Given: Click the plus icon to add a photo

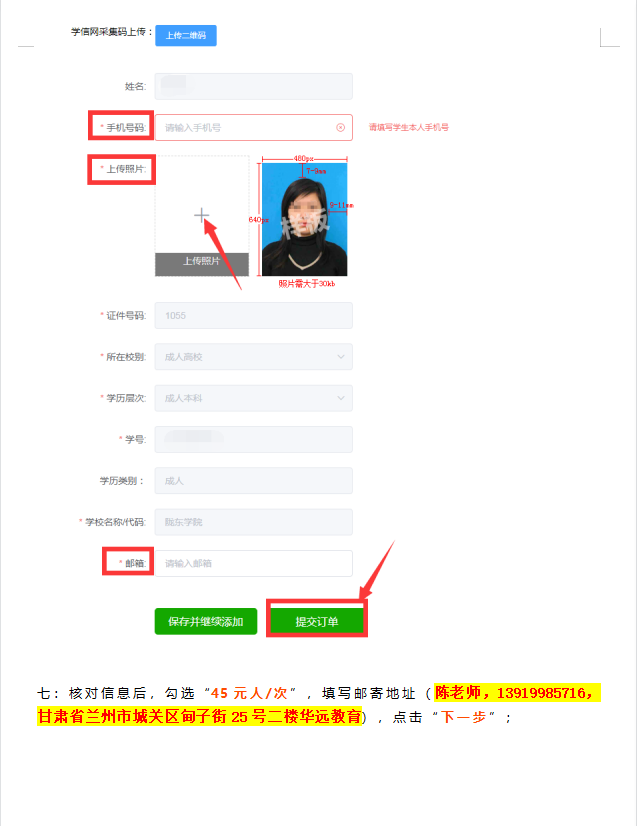Looking at the screenshot, I should (x=201, y=215).
